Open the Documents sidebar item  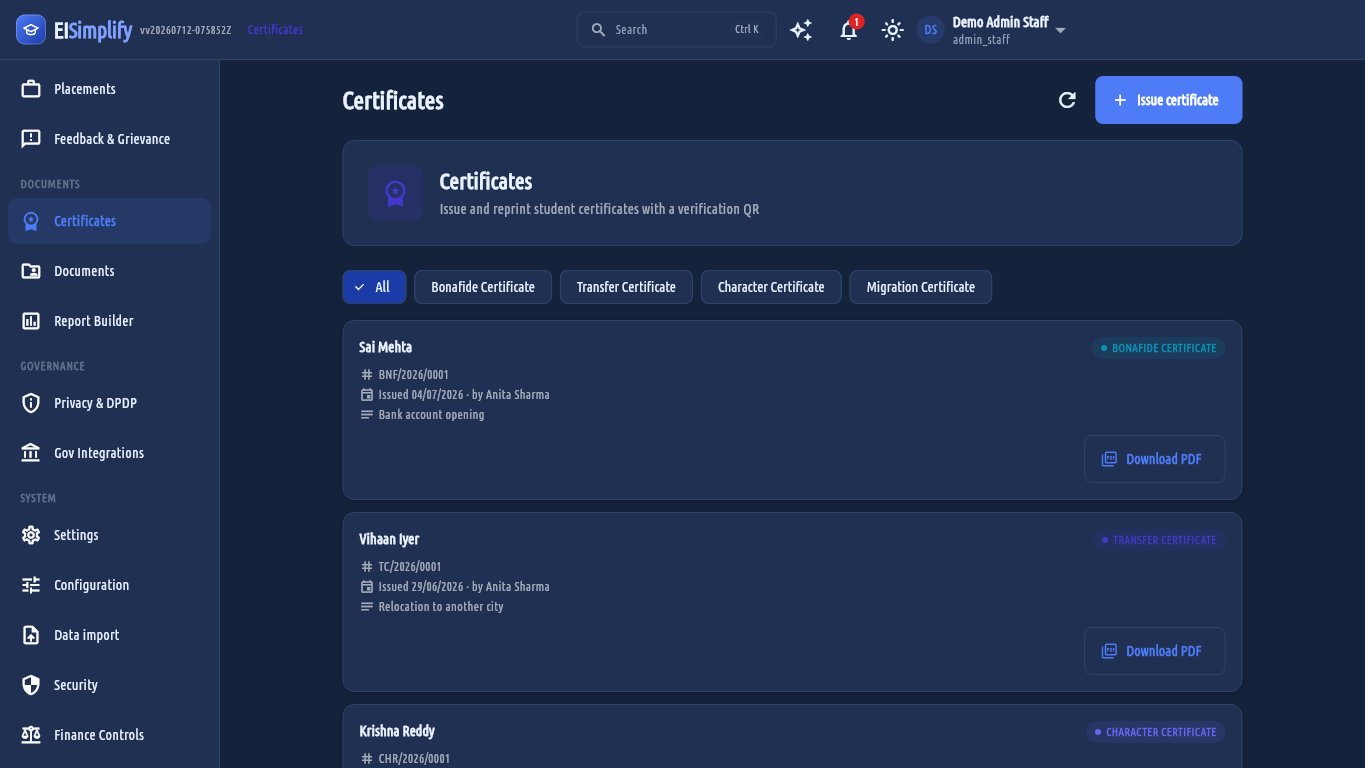[109, 271]
